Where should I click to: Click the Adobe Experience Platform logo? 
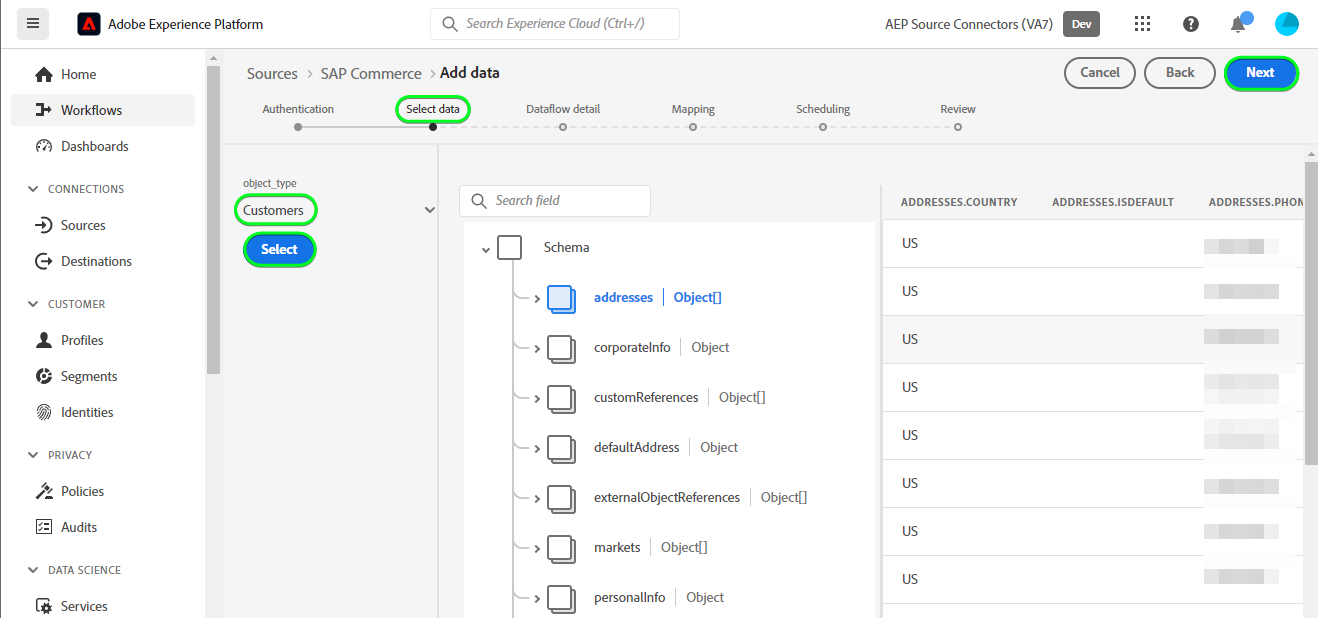pyautogui.click(x=89, y=24)
